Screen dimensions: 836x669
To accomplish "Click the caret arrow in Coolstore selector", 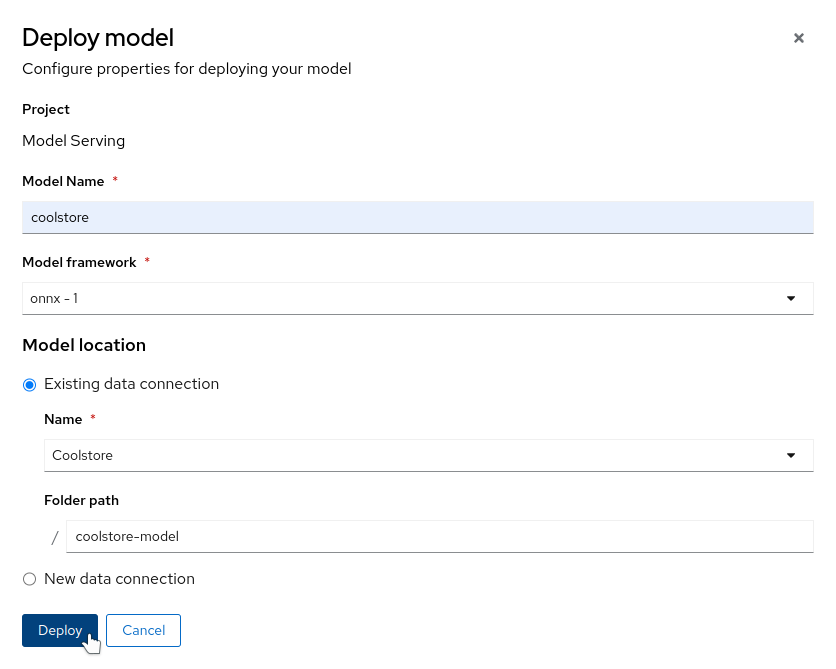I will click(791, 455).
